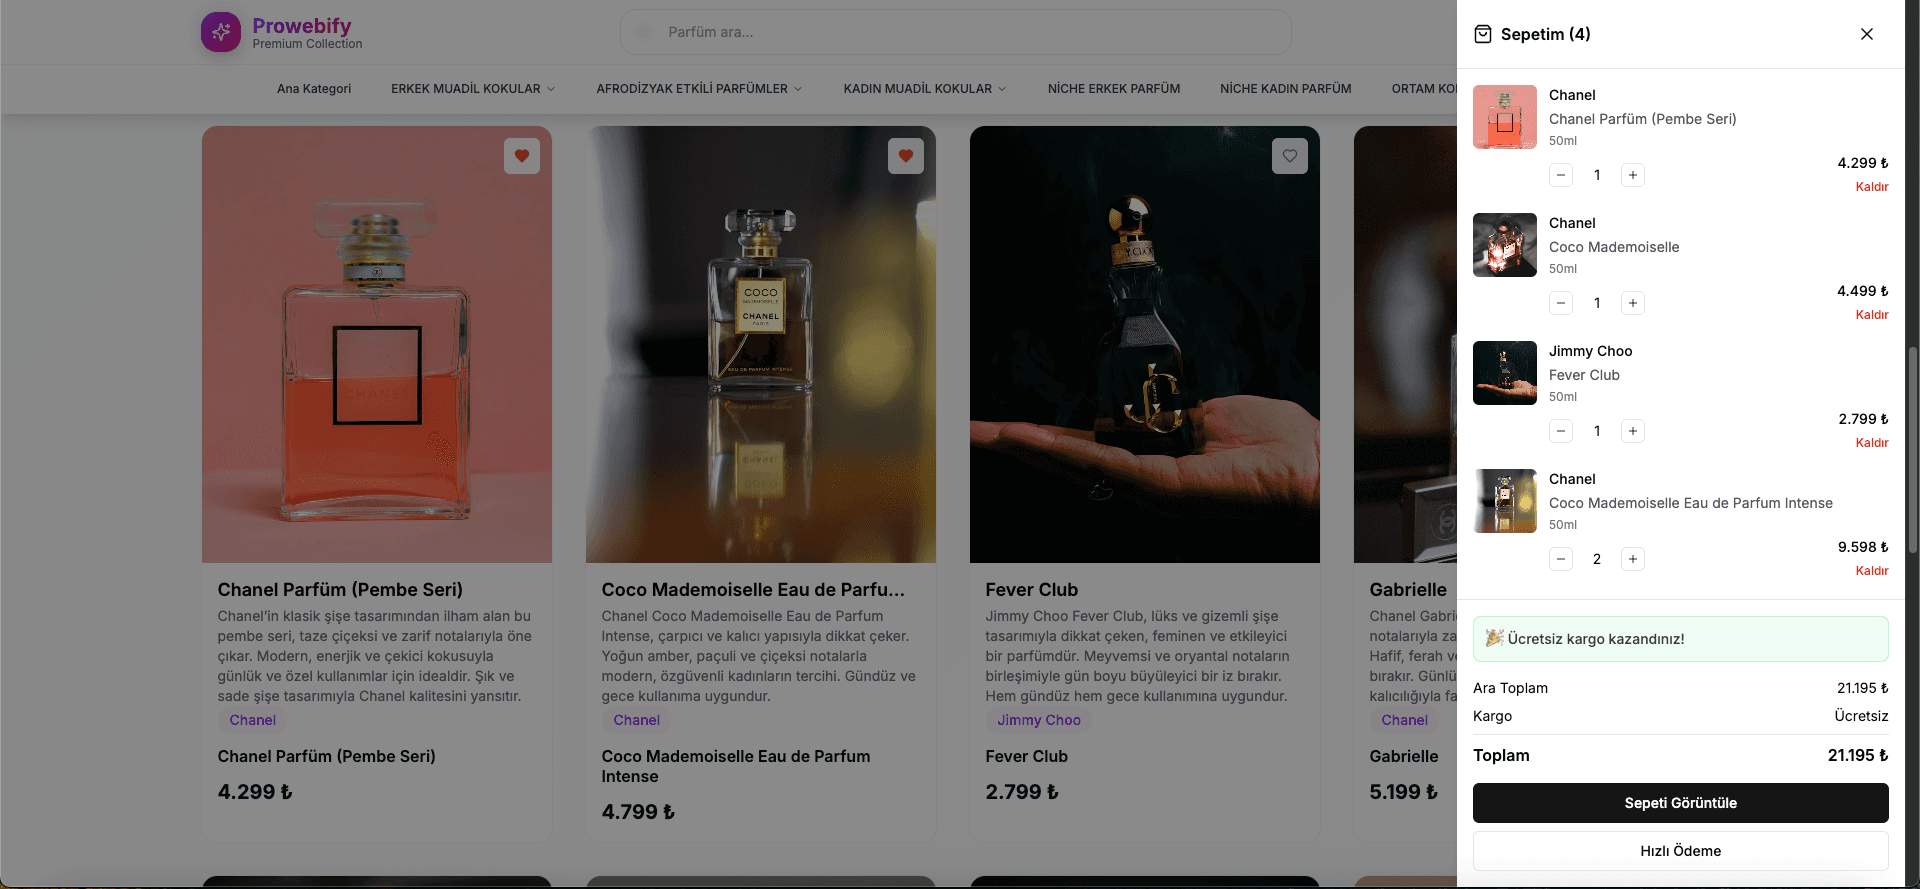Go to Ana Kategori menu item
The image size is (1920, 889).
(x=314, y=89)
